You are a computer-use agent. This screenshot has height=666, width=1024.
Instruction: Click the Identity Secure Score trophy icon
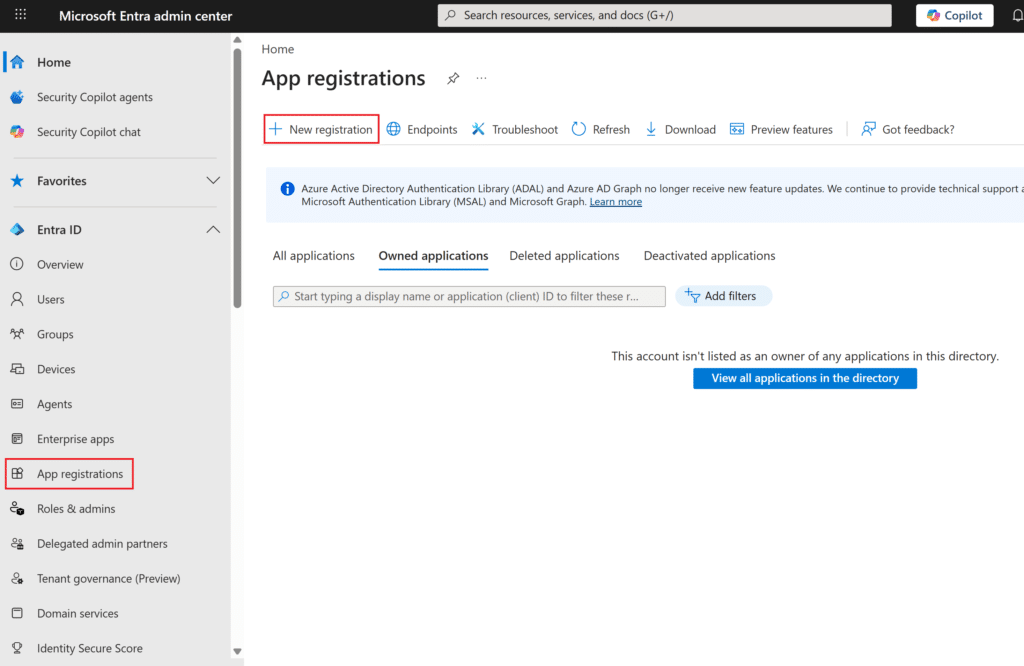(17, 648)
